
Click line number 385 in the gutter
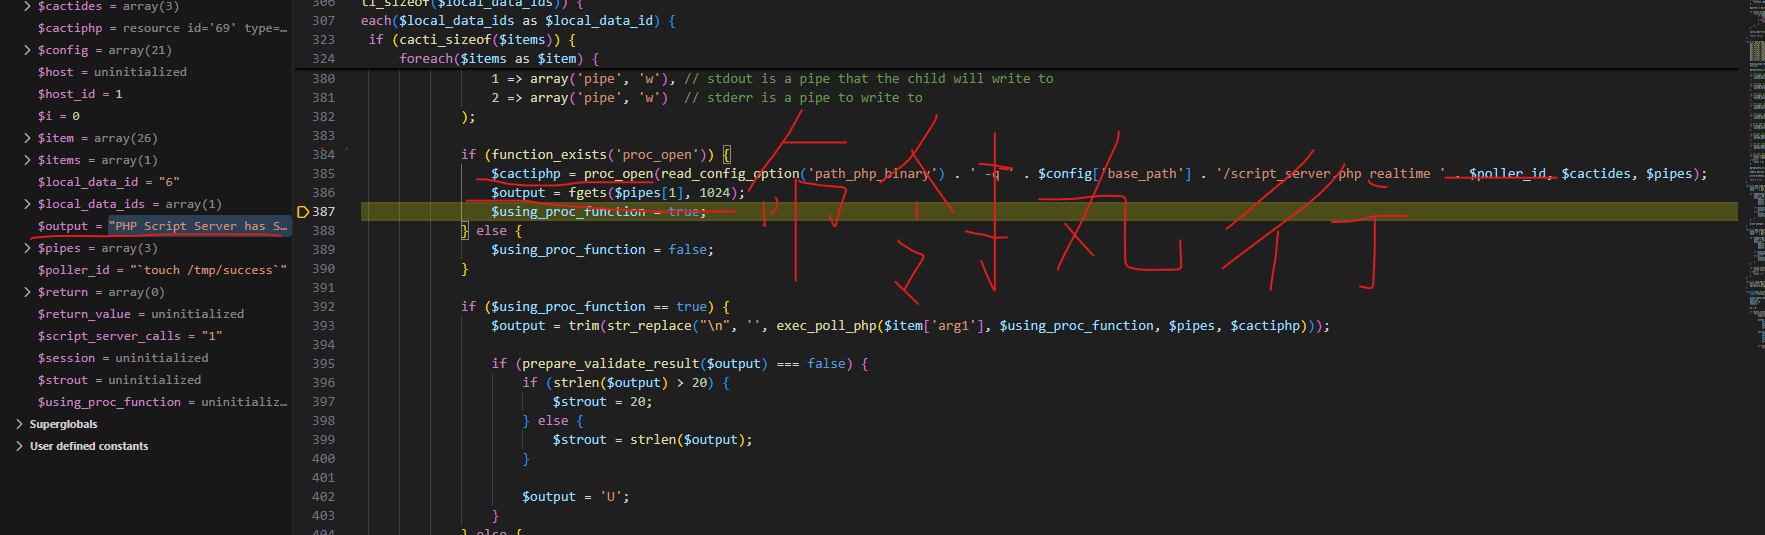pyautogui.click(x=323, y=174)
